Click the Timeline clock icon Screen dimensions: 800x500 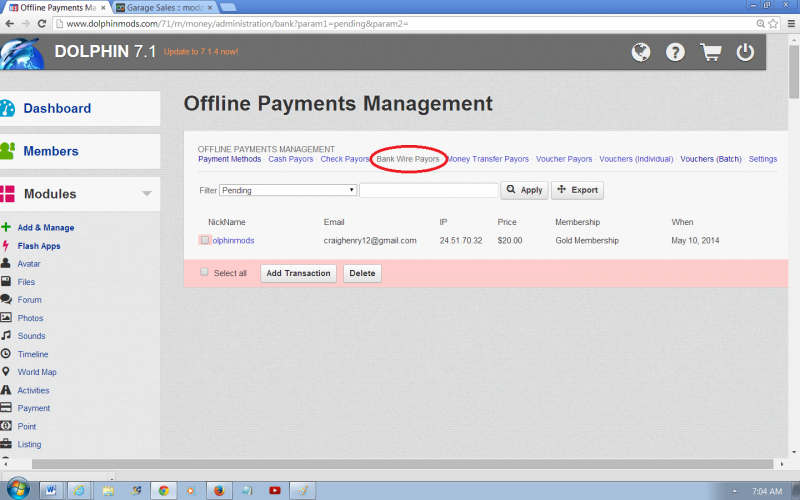pyautogui.click(x=6, y=354)
